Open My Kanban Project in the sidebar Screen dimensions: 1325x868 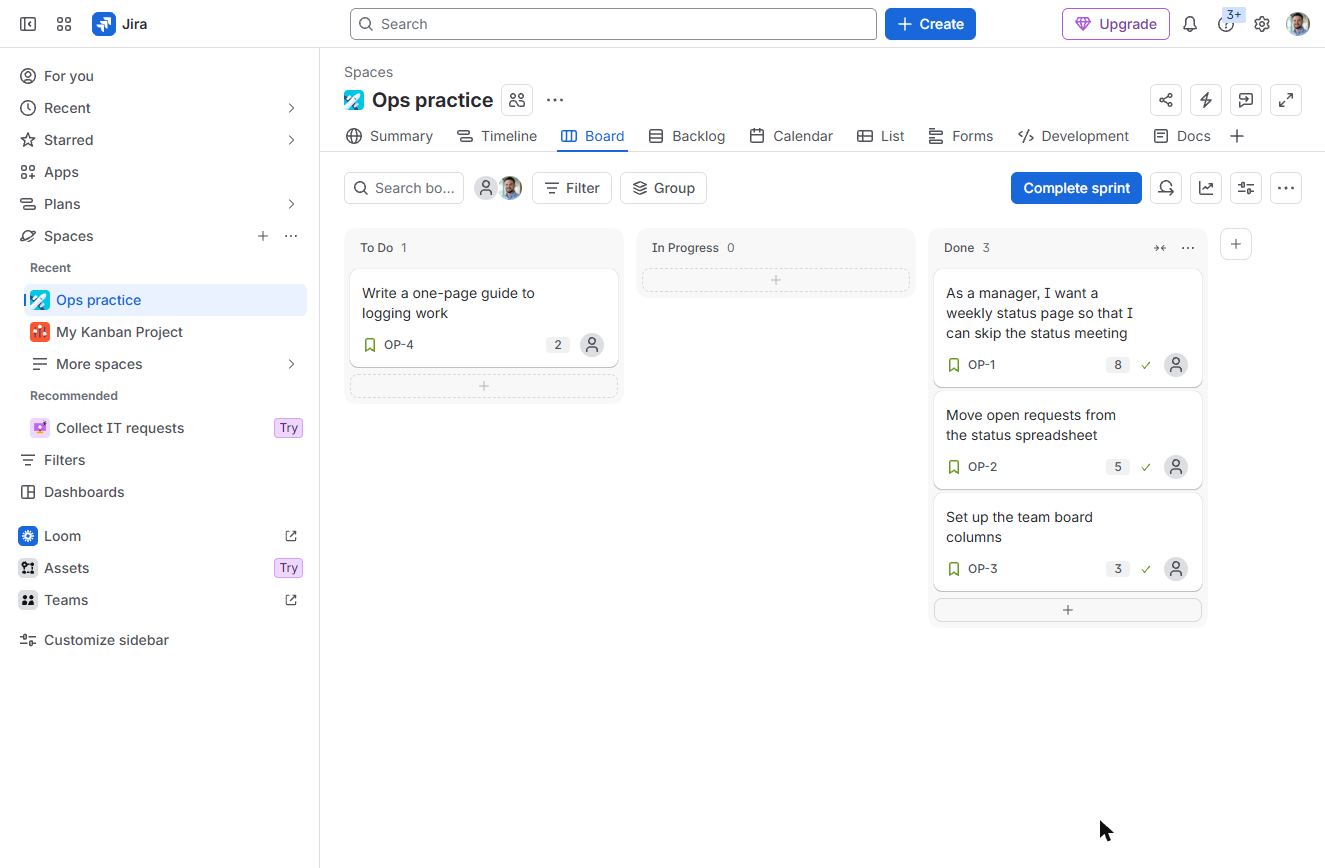(165, 332)
